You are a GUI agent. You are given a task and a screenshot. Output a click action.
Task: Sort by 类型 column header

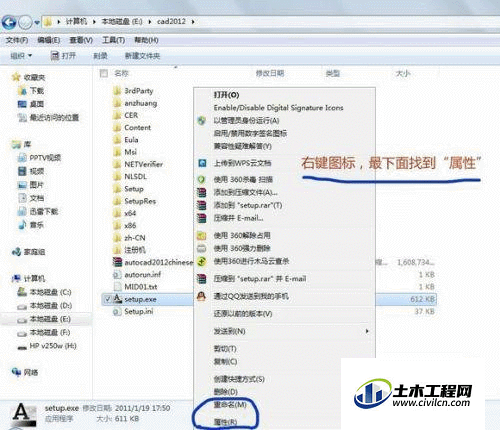(x=332, y=73)
